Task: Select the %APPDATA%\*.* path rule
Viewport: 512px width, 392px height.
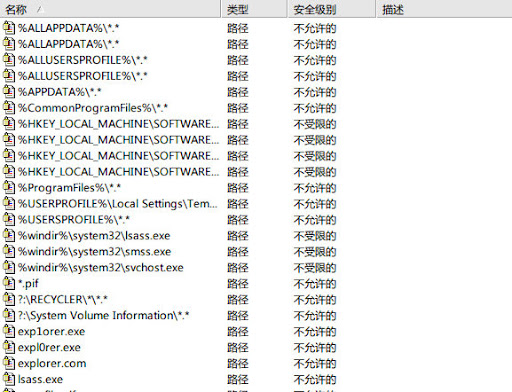Action: pyautogui.click(x=60, y=92)
